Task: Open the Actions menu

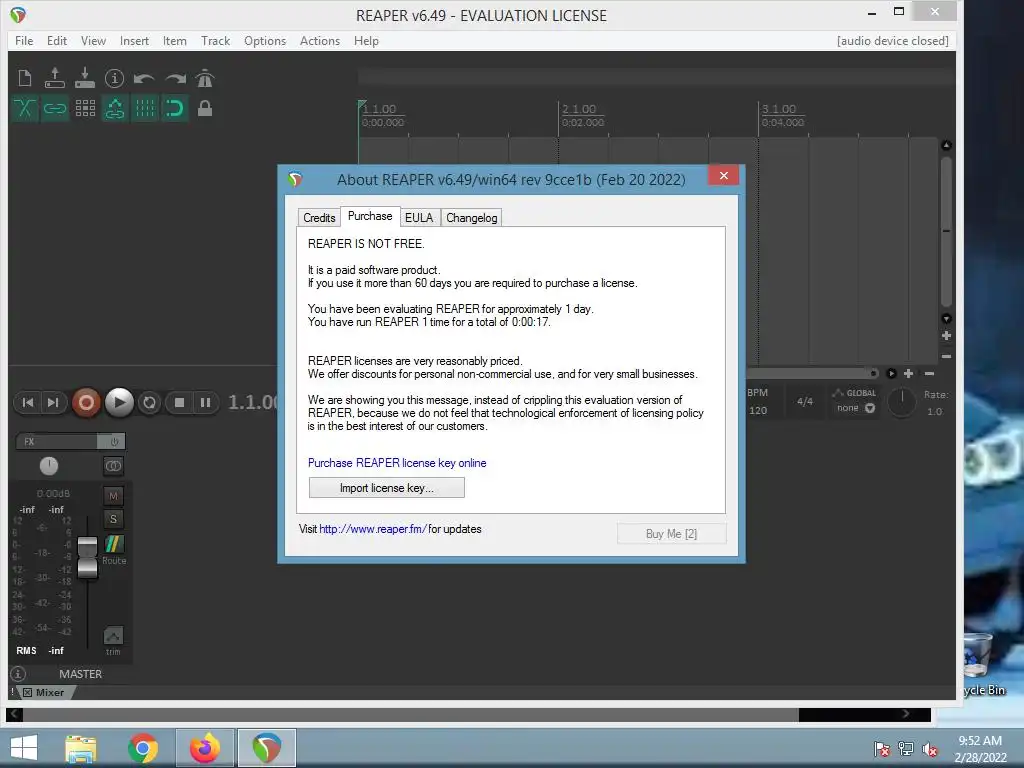Action: pyautogui.click(x=320, y=40)
